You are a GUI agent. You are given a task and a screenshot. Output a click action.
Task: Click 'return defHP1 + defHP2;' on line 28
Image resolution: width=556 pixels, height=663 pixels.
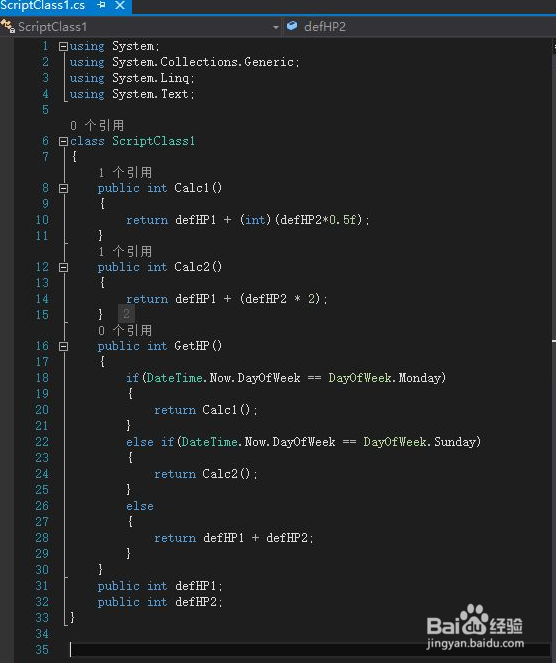point(234,538)
